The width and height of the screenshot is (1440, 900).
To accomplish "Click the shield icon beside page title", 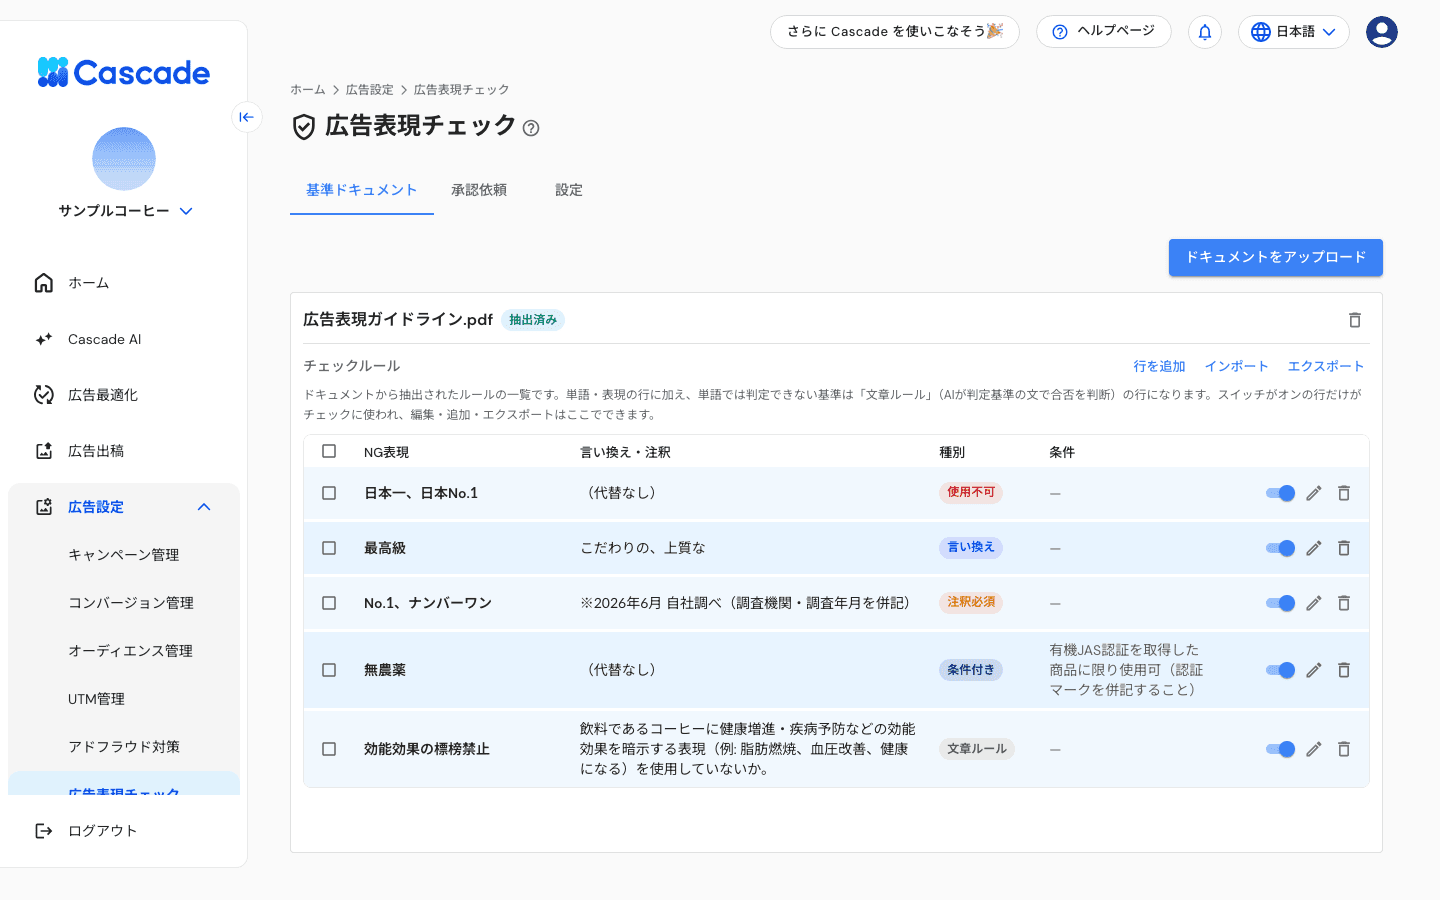I will click(x=304, y=127).
